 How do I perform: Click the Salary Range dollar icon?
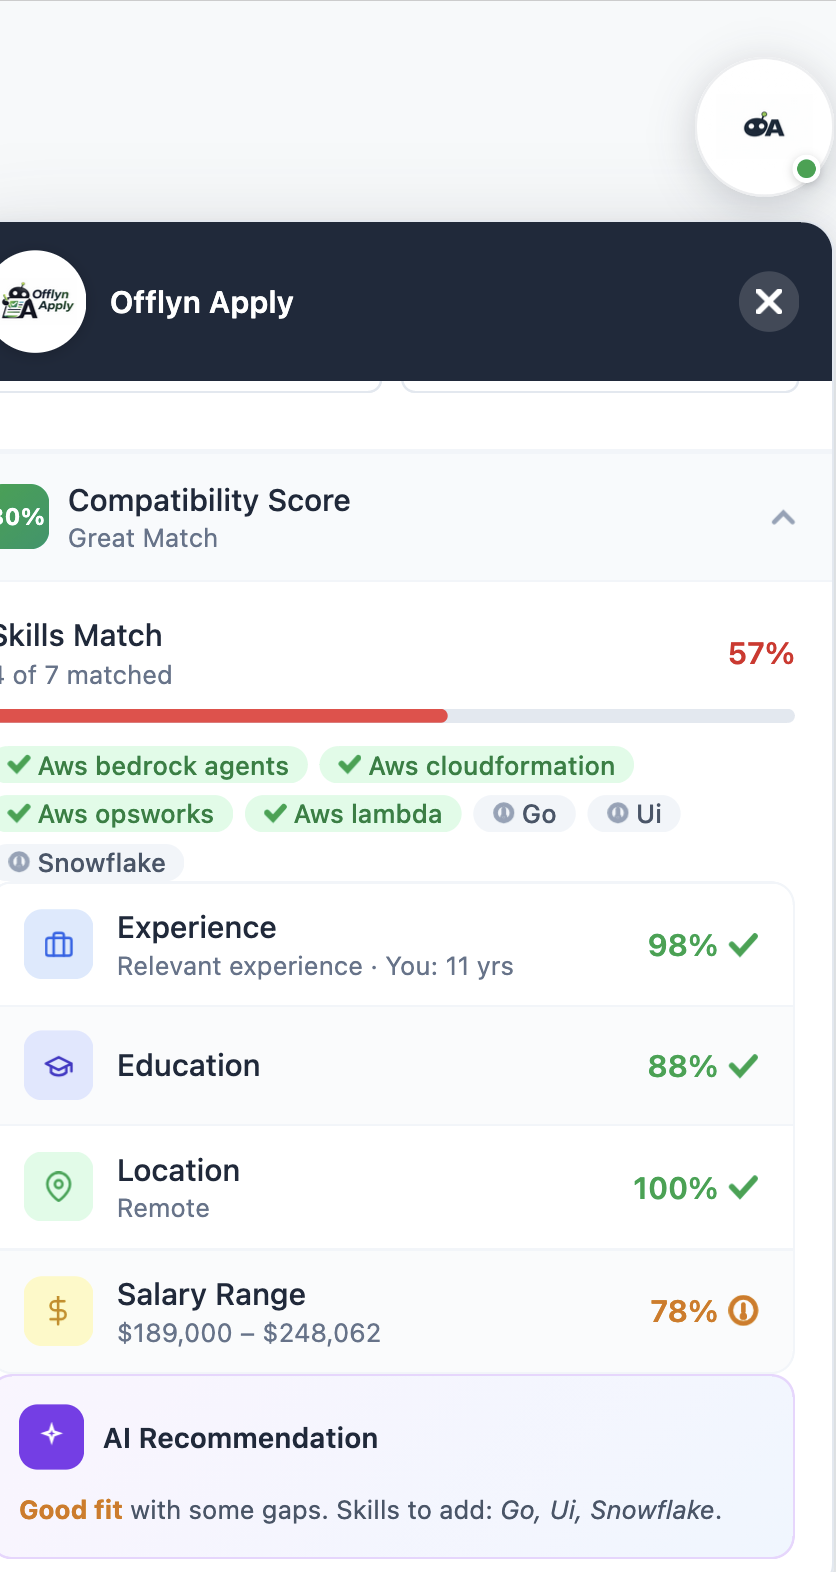tap(58, 1310)
